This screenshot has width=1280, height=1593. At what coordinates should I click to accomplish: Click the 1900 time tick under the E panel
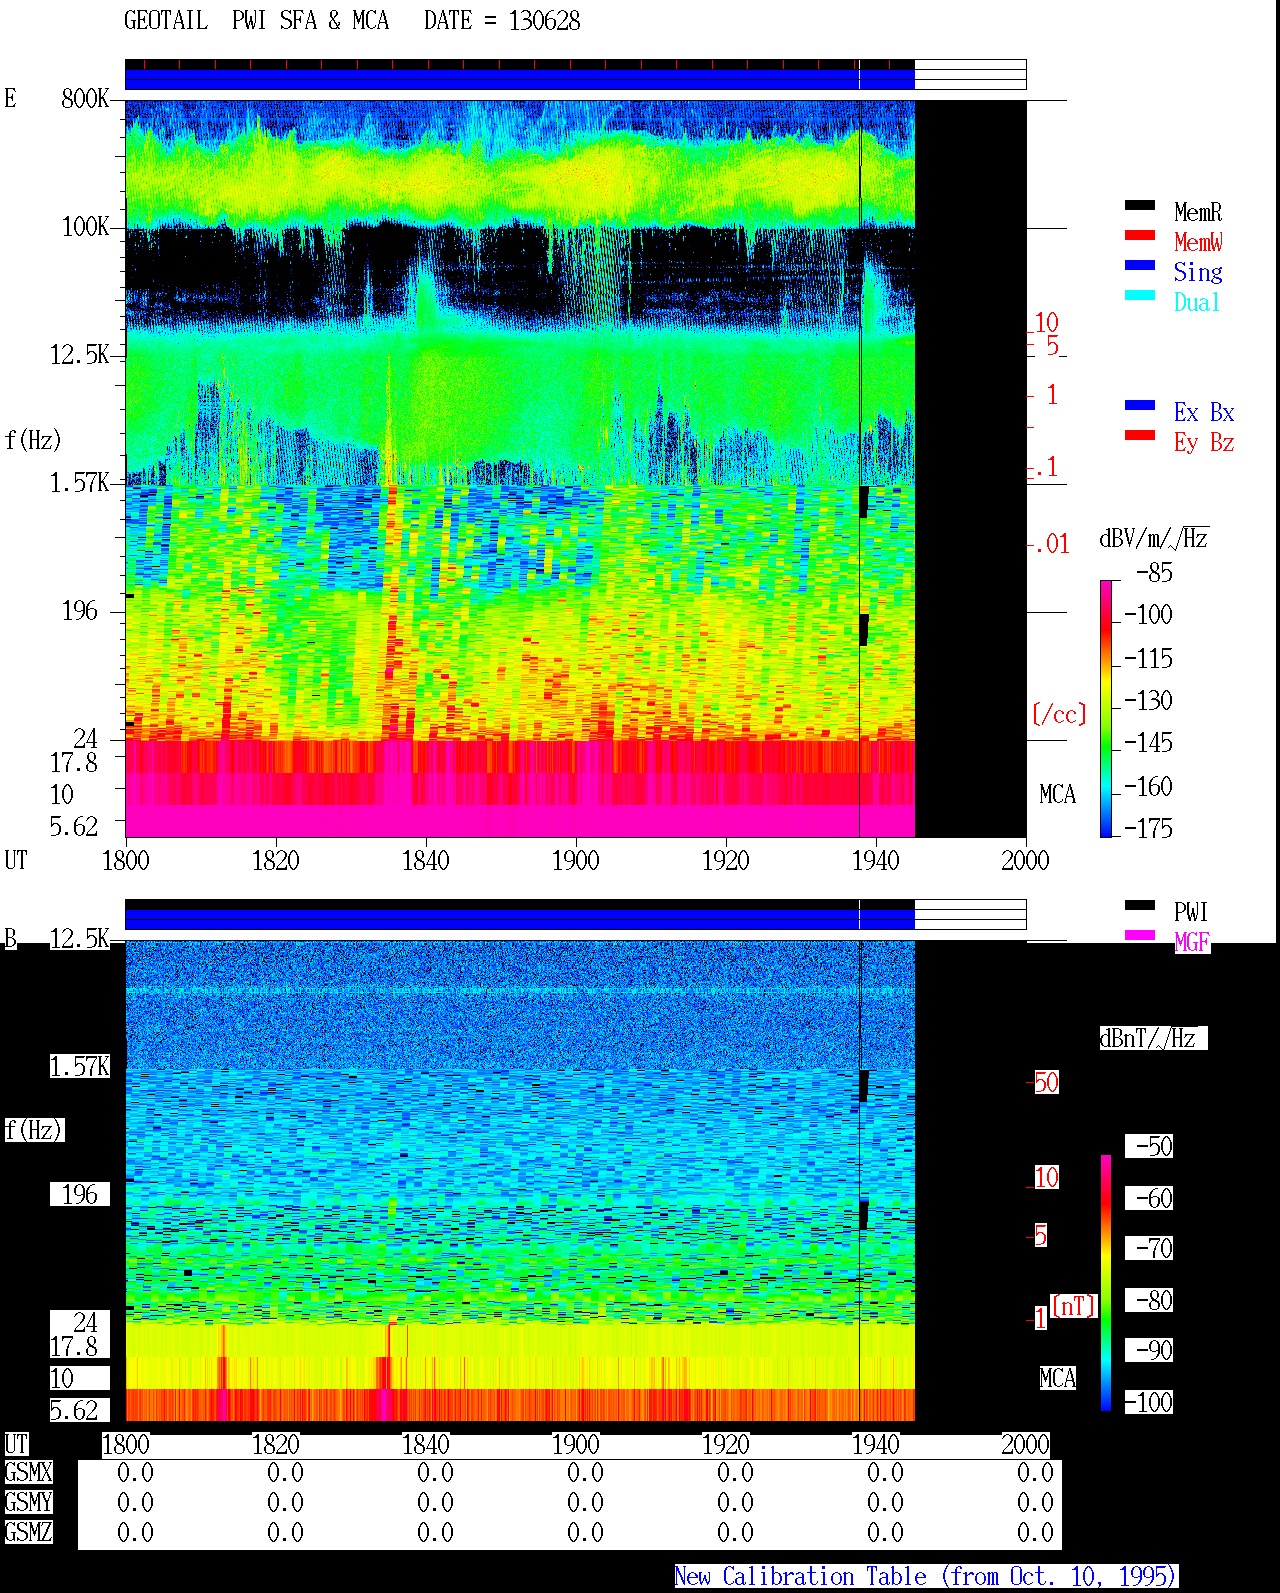575,860
